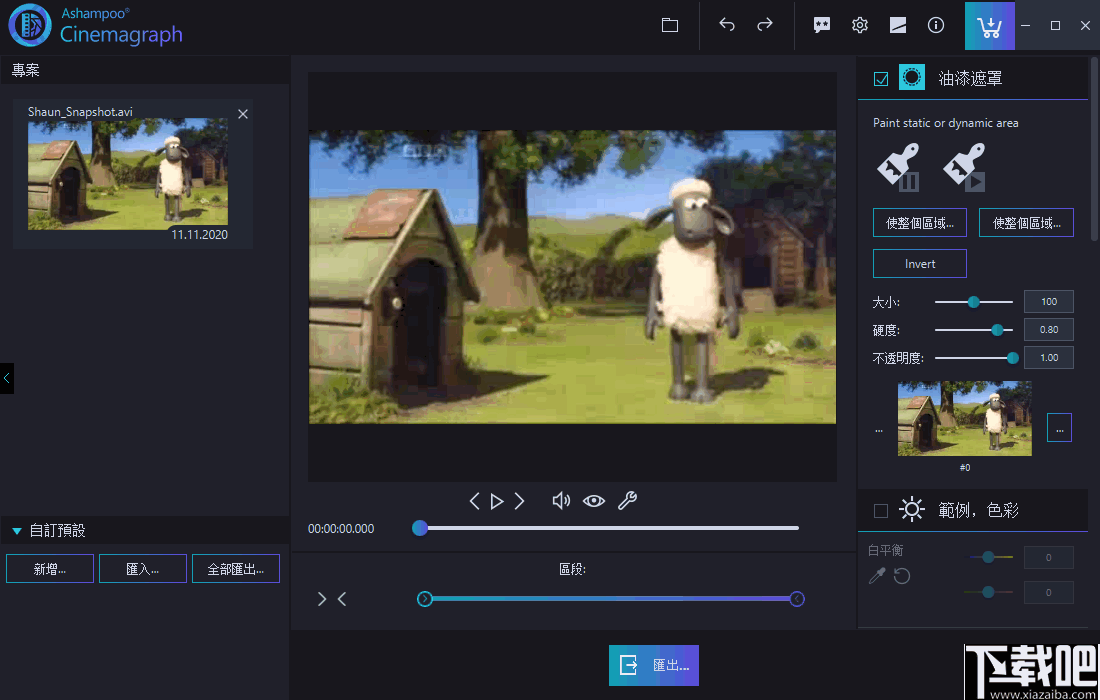
Task: Click the Invert button
Action: 920,264
